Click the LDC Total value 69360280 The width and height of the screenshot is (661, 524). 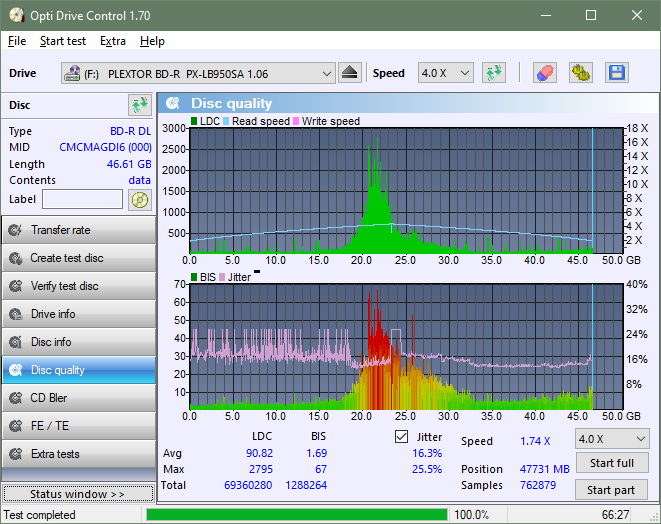[x=248, y=485]
